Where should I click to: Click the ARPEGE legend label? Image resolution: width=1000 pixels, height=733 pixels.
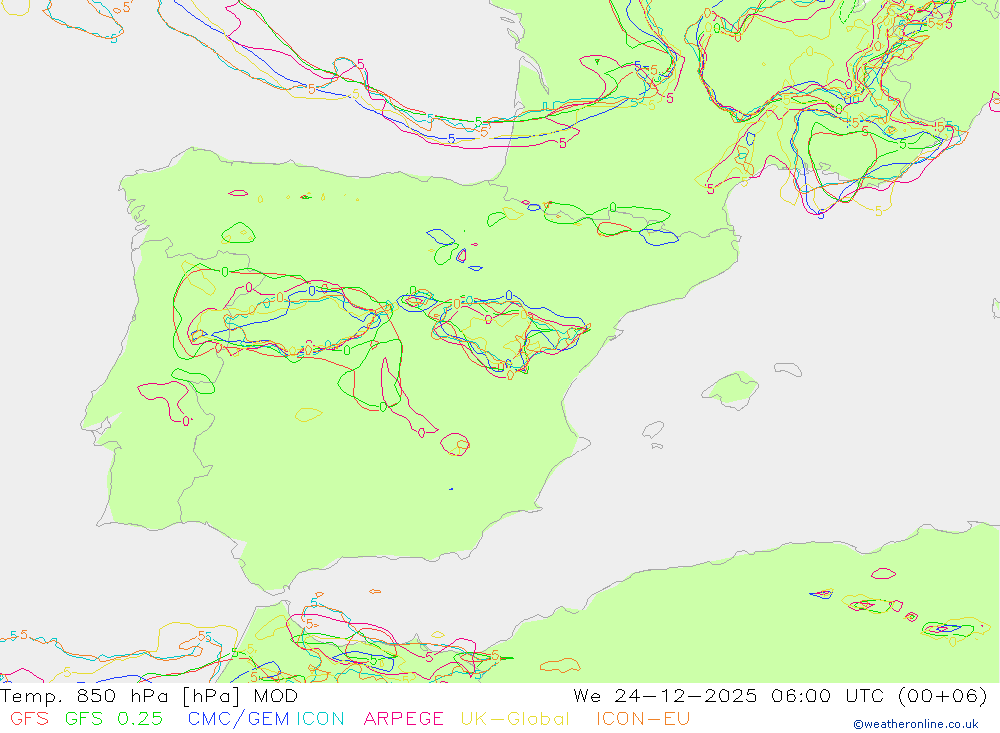[x=404, y=719]
